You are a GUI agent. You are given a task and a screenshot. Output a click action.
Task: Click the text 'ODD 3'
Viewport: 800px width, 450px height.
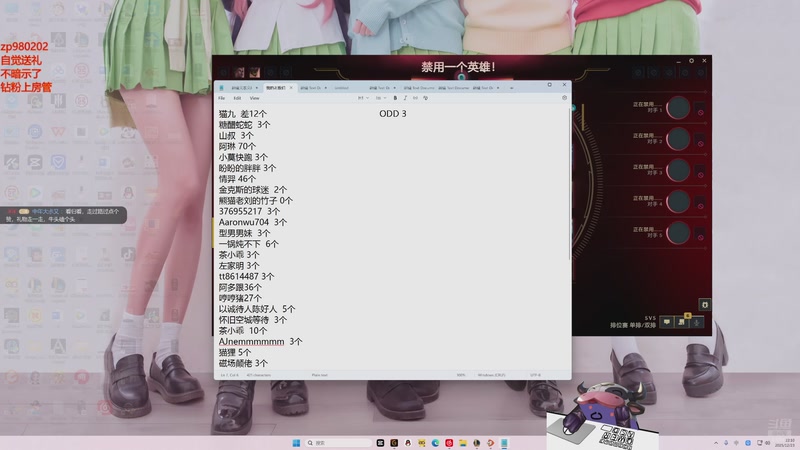click(393, 114)
